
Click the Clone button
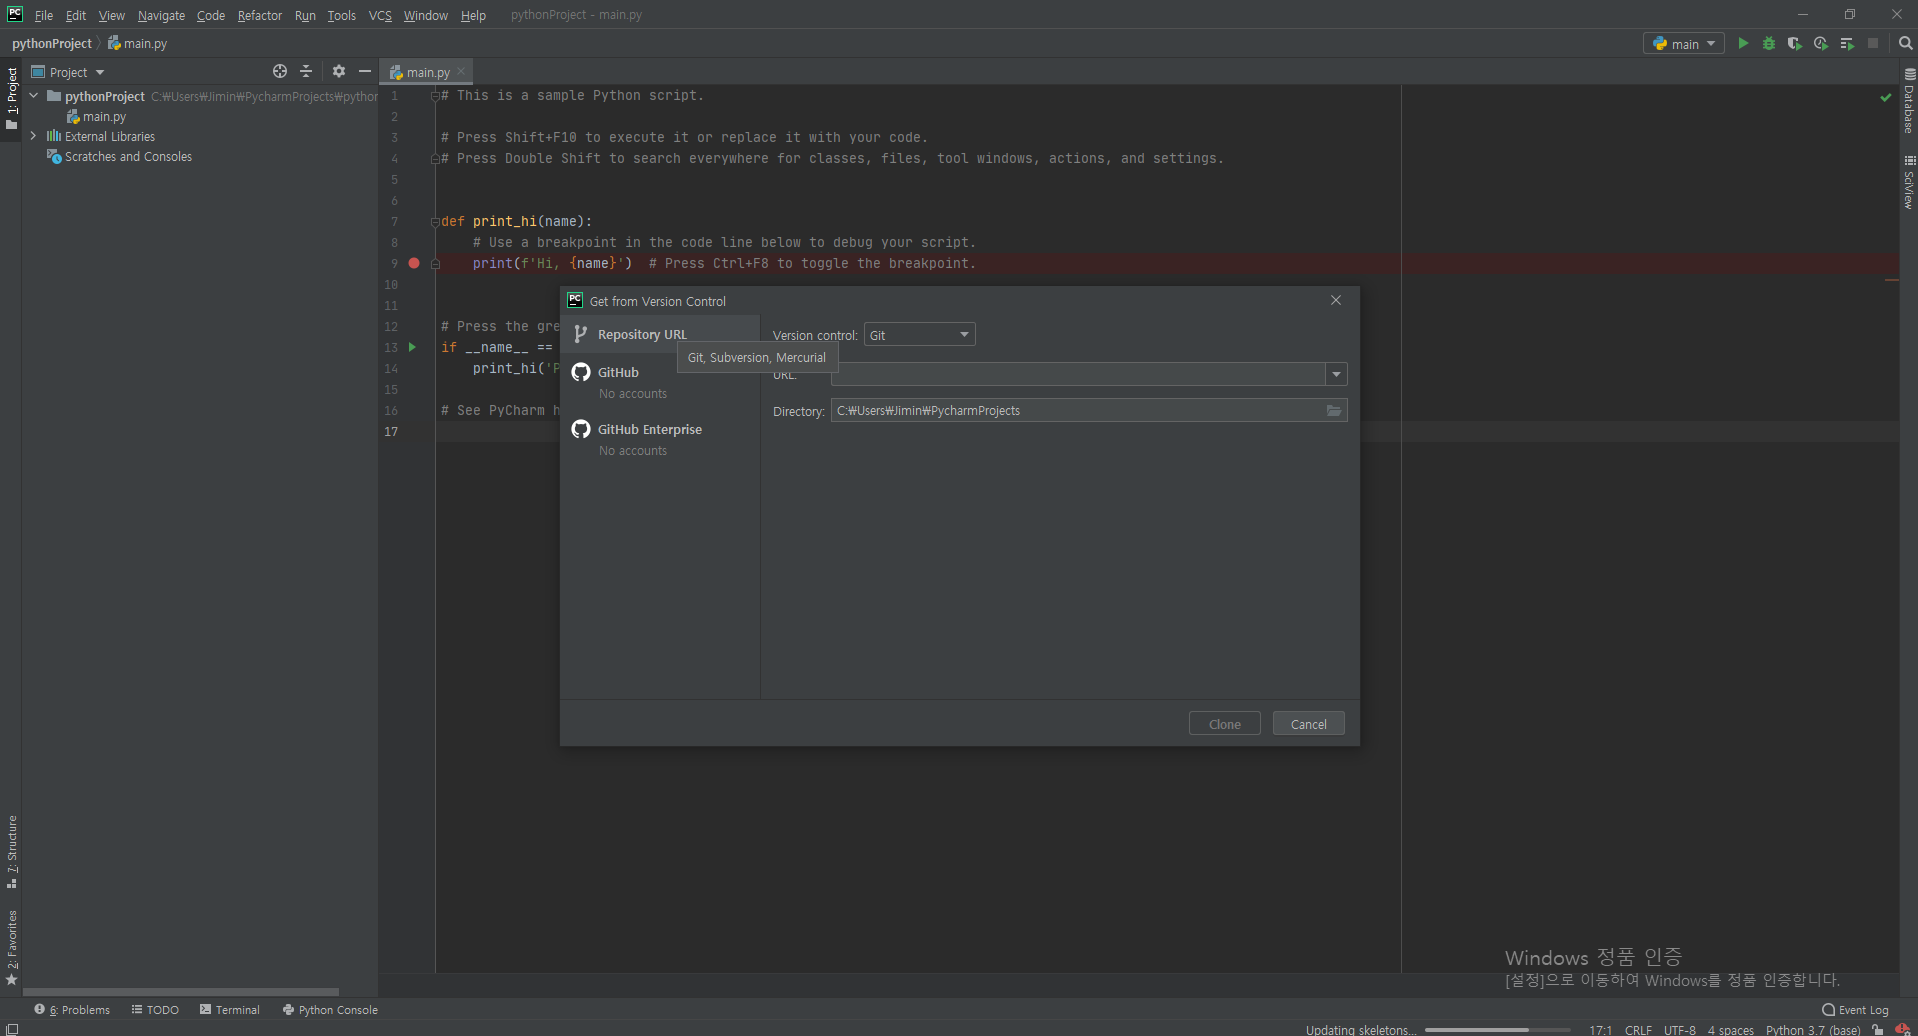point(1224,724)
